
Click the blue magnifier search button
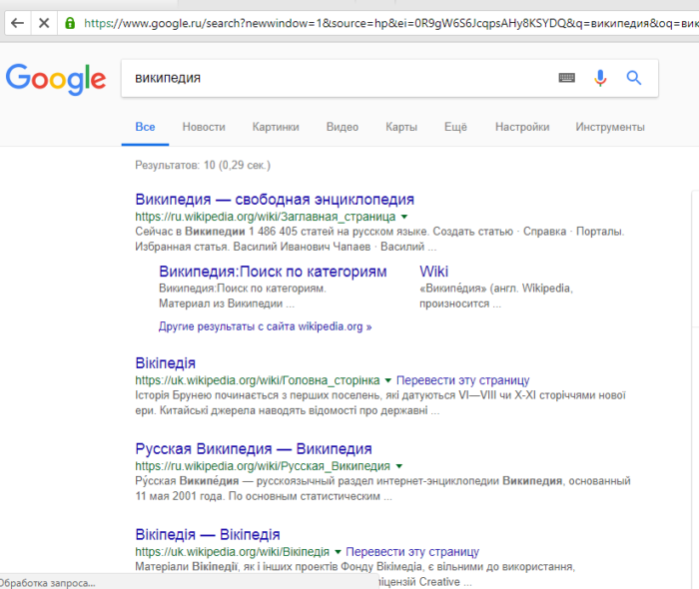(633, 78)
